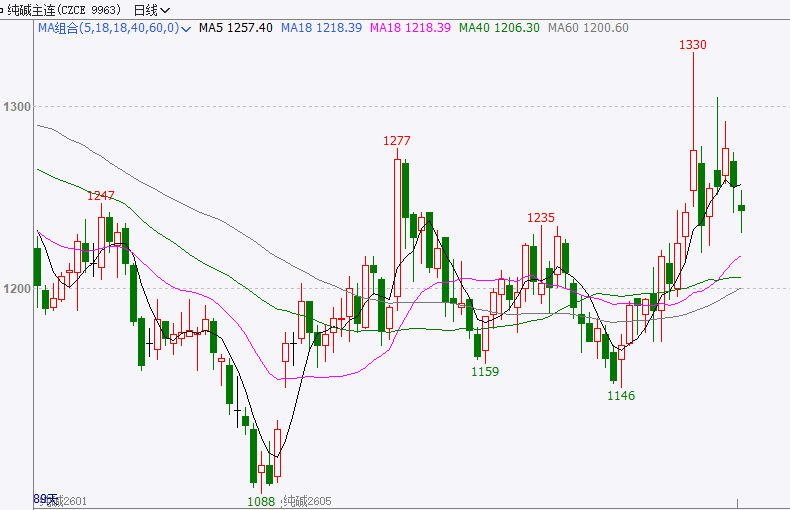This screenshot has height=510, width=790.
Task: Click the 1300 price axis label
Action: coord(17,107)
